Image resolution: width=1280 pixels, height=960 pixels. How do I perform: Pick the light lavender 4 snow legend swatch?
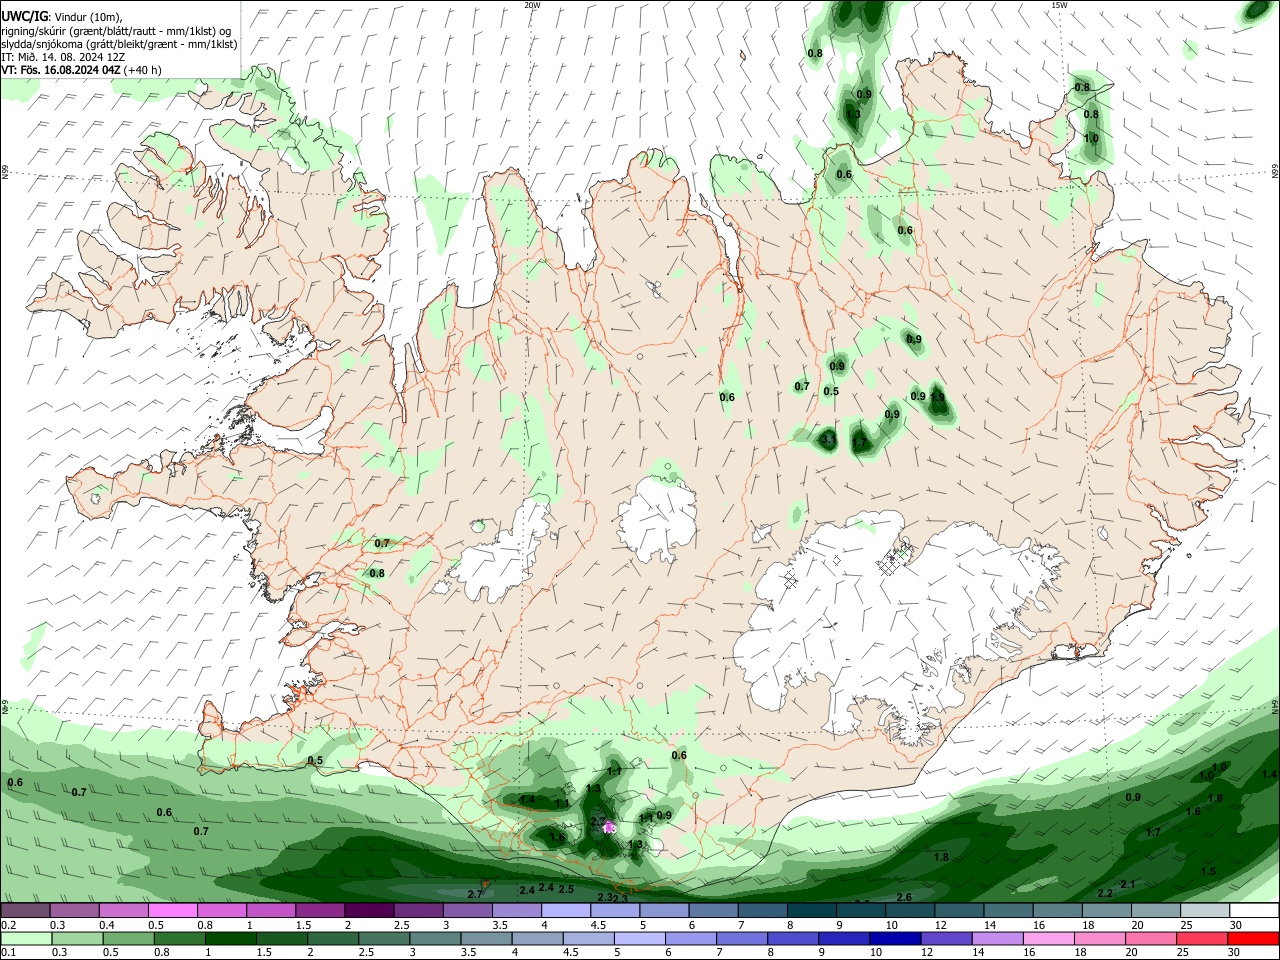tap(564, 910)
